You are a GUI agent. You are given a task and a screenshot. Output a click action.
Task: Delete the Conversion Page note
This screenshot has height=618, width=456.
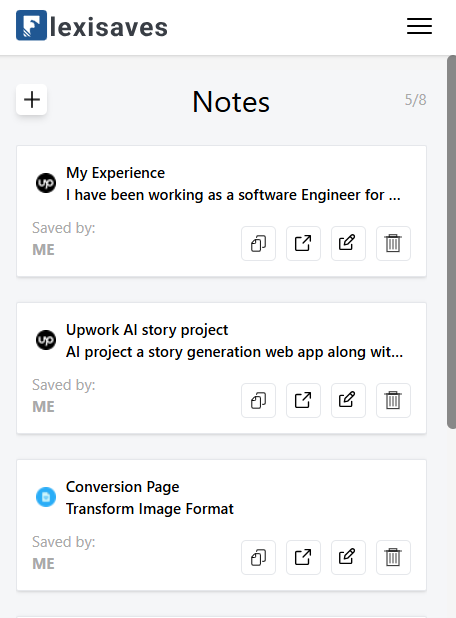point(393,557)
